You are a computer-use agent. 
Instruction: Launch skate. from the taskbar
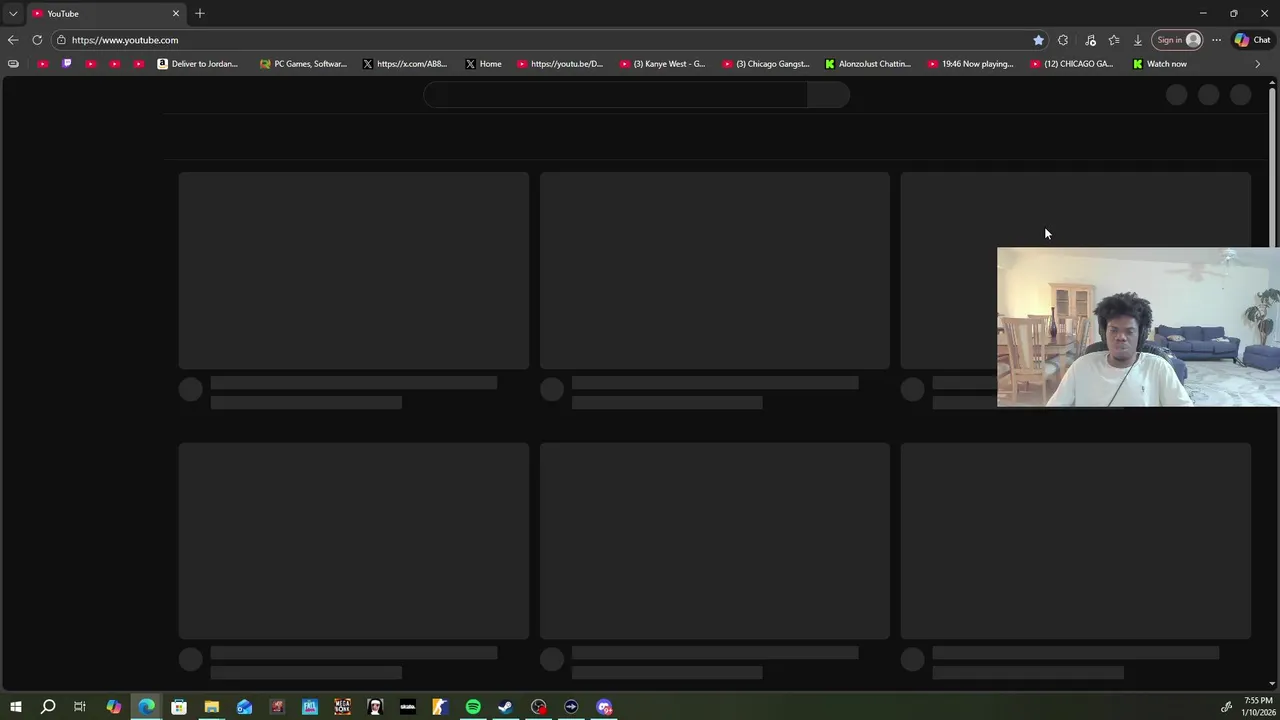click(x=408, y=707)
